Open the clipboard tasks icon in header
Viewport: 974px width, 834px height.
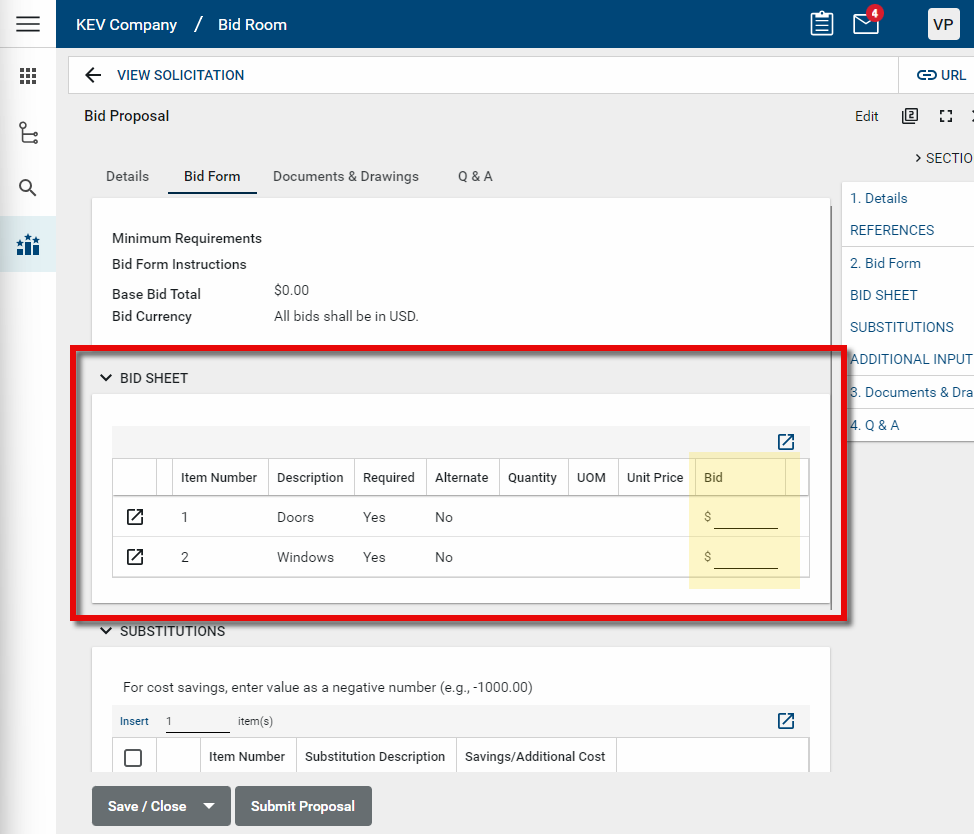[x=822, y=24]
